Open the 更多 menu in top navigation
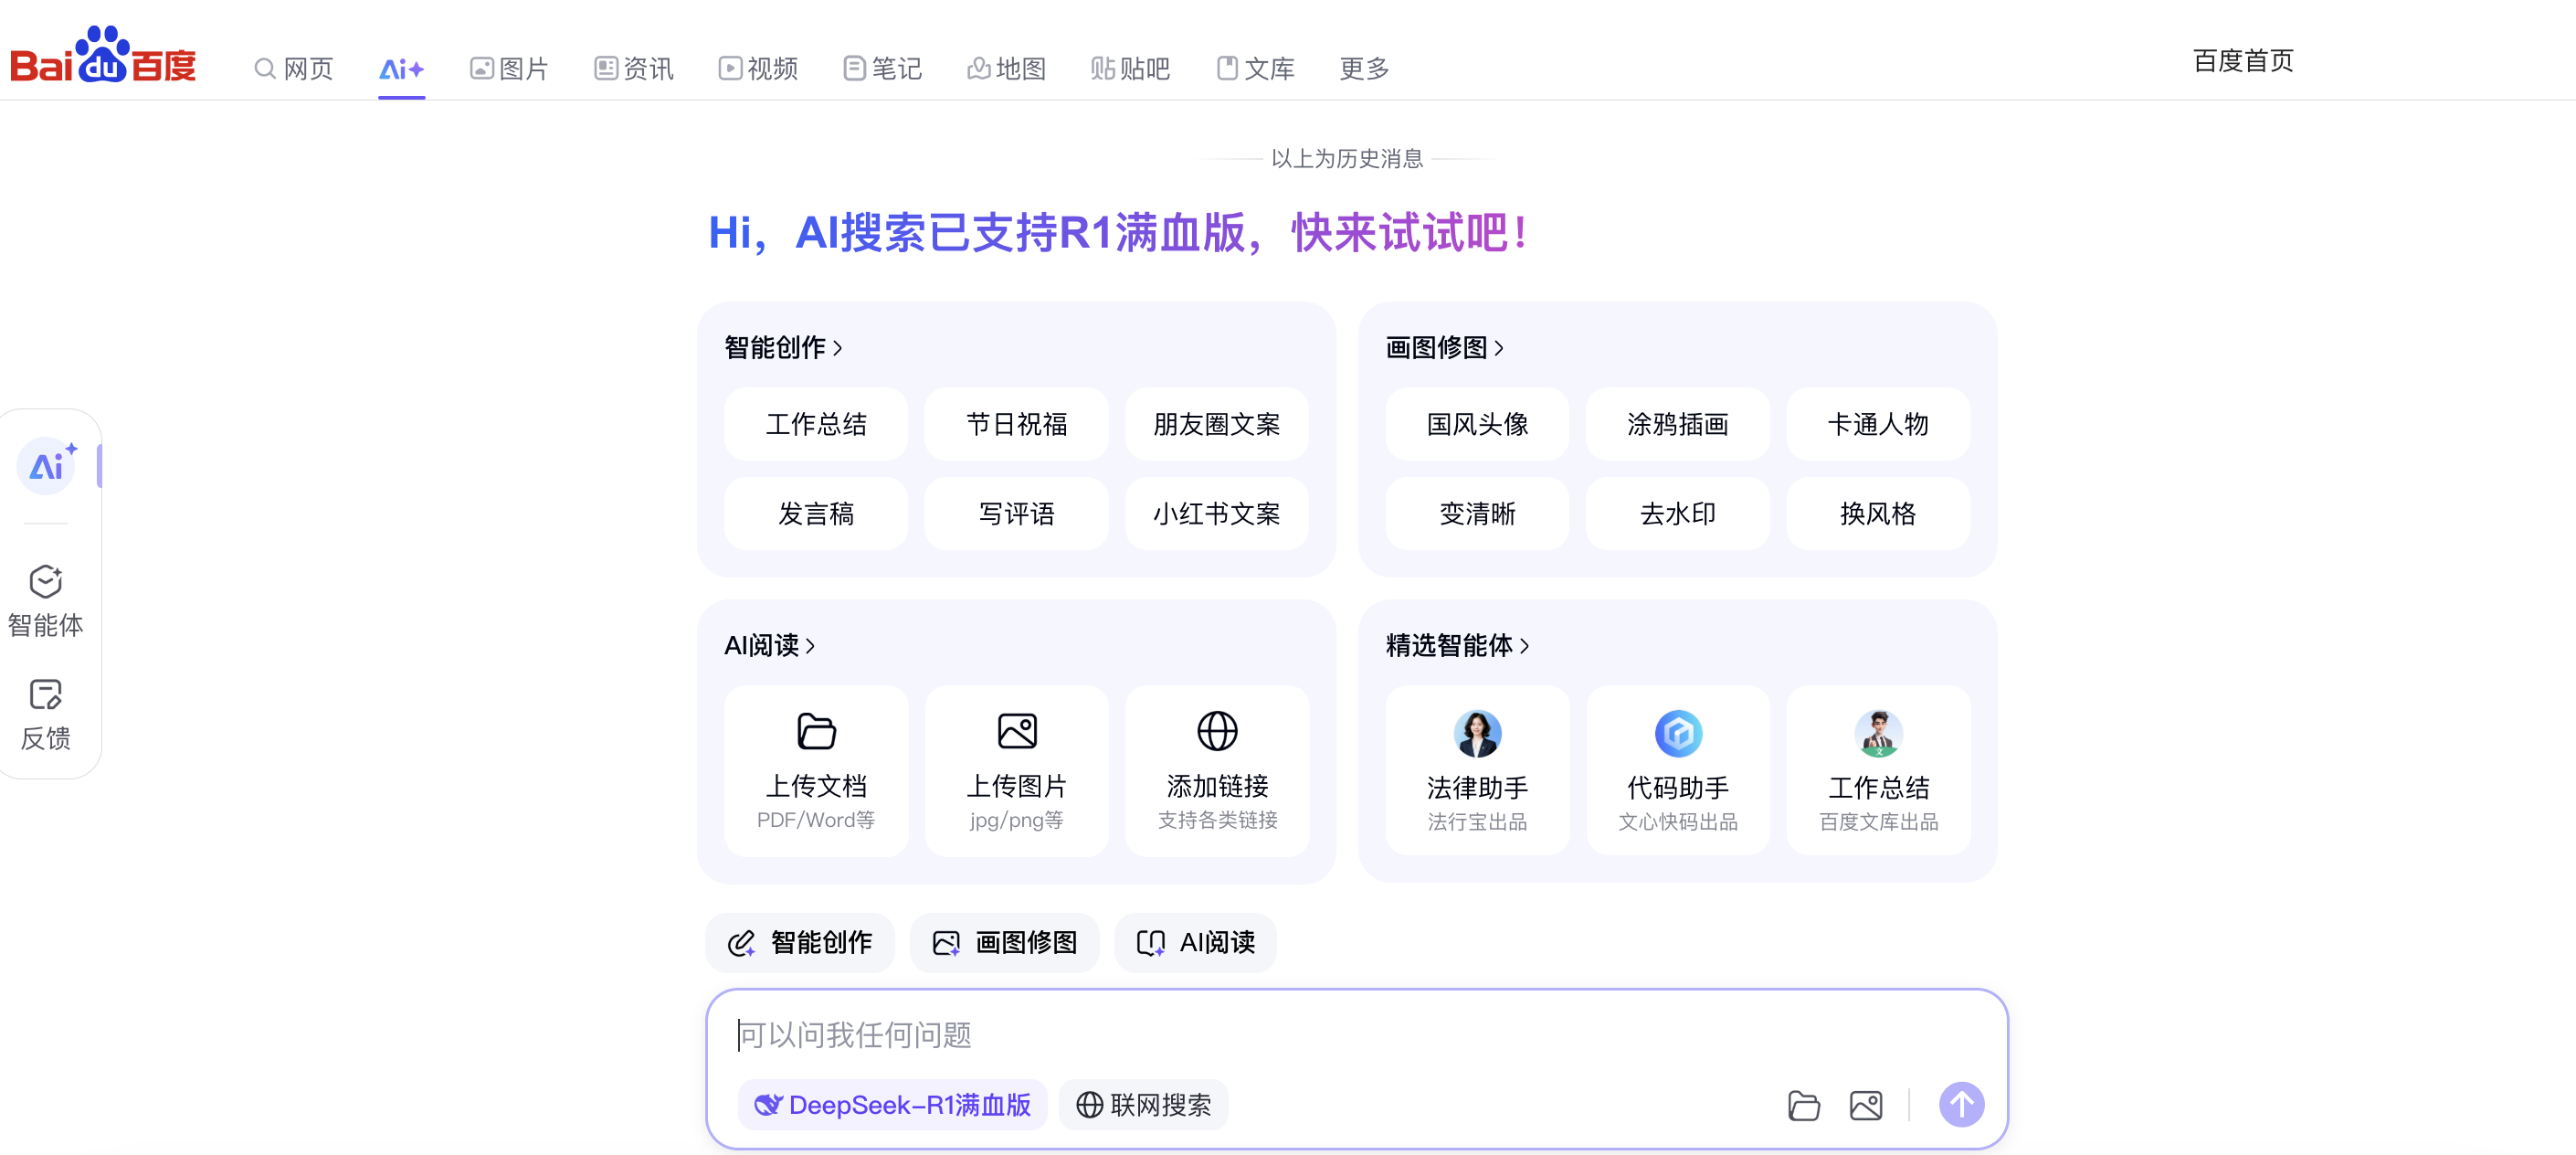This screenshot has width=2576, height=1155. (1364, 68)
